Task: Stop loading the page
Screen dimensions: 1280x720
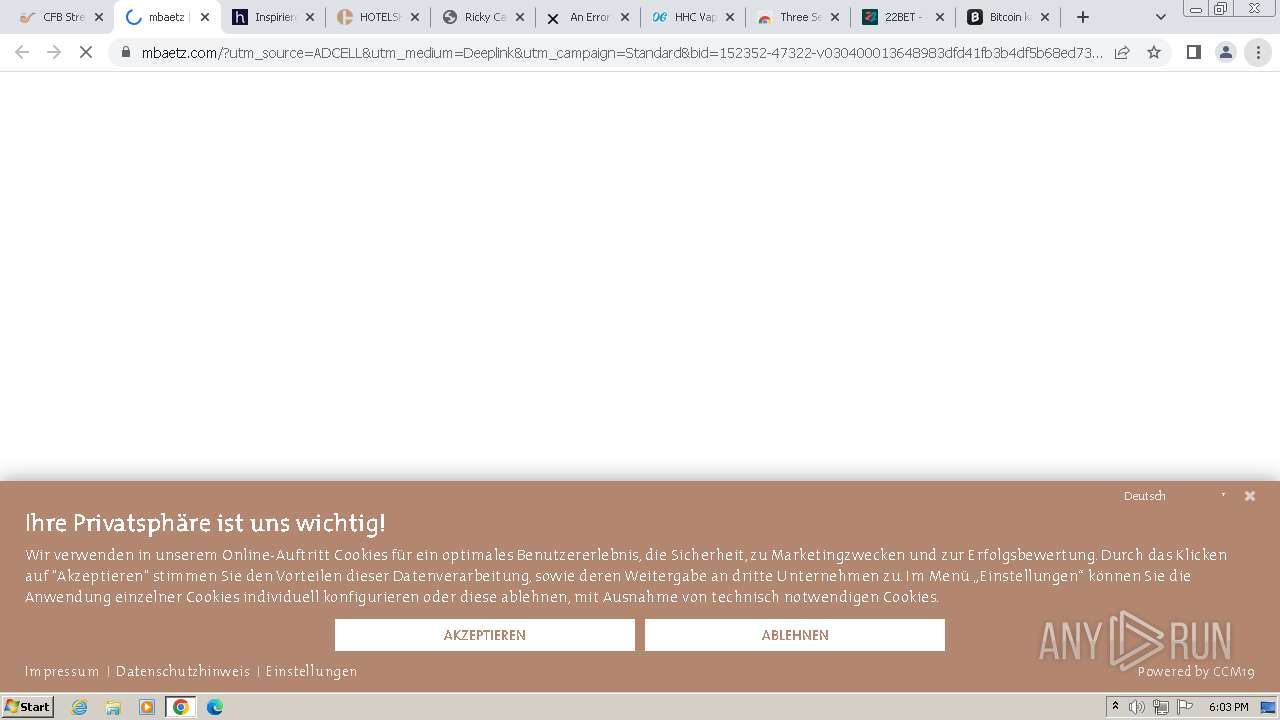Action: [x=86, y=52]
